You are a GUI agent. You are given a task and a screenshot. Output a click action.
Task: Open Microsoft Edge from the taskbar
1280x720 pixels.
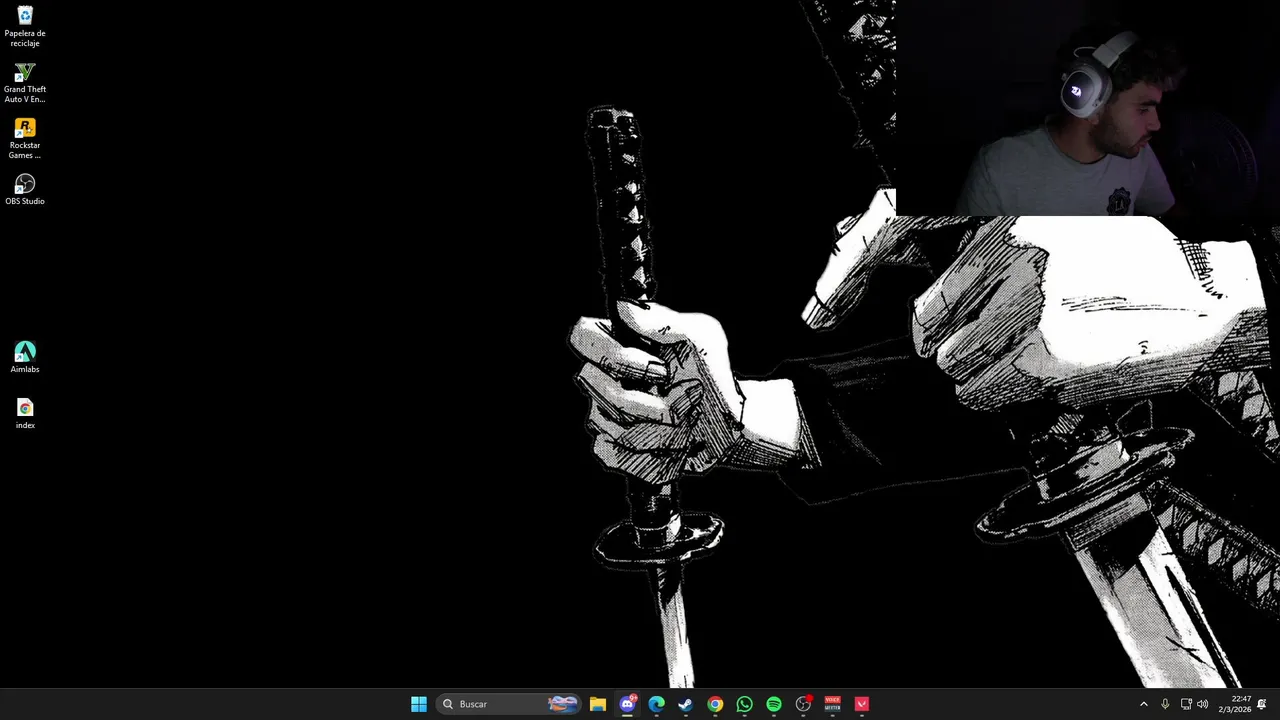click(656, 704)
